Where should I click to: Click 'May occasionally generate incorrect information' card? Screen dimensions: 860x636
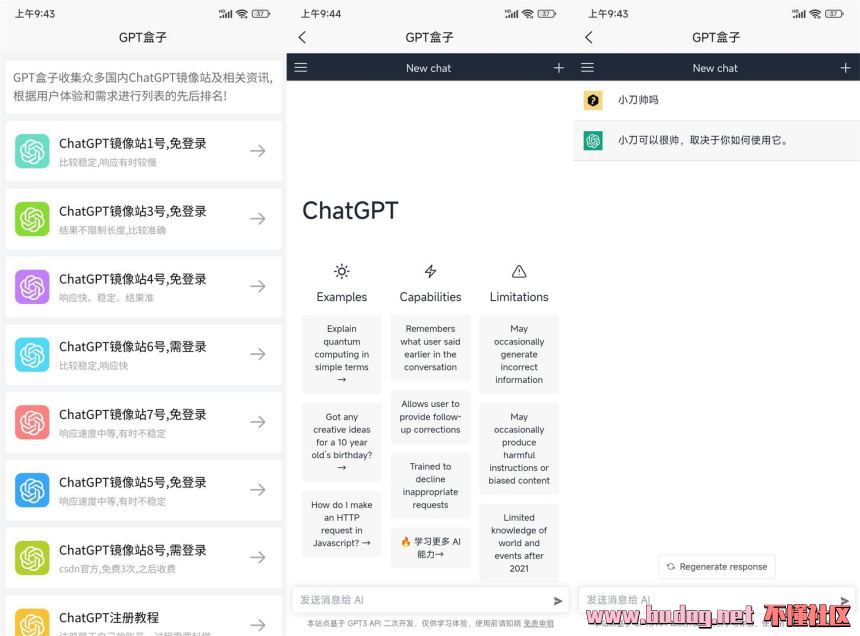(519, 354)
